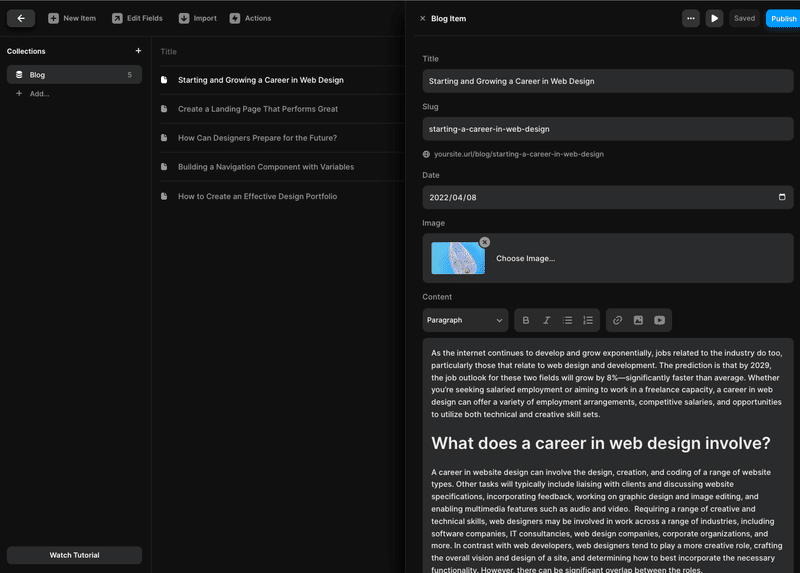This screenshot has width=800, height=573.
Task: Click the back arrow button
Action: click(21, 18)
